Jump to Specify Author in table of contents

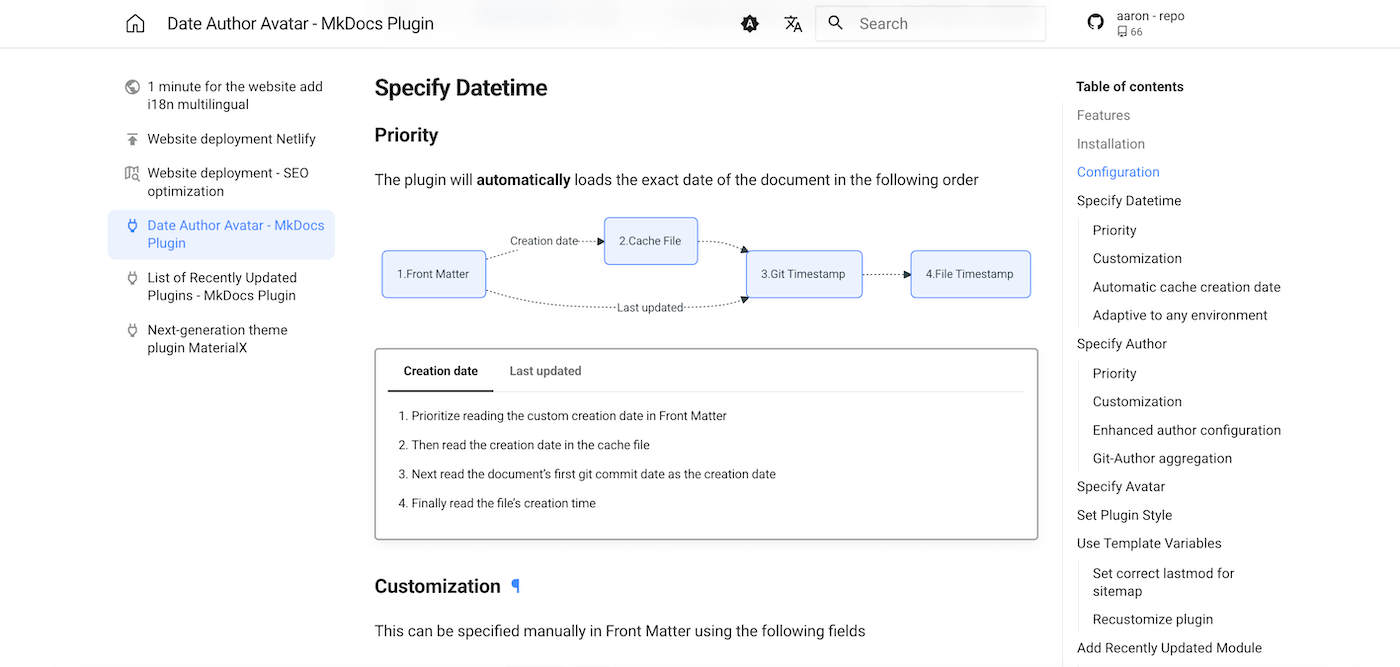click(x=1122, y=344)
